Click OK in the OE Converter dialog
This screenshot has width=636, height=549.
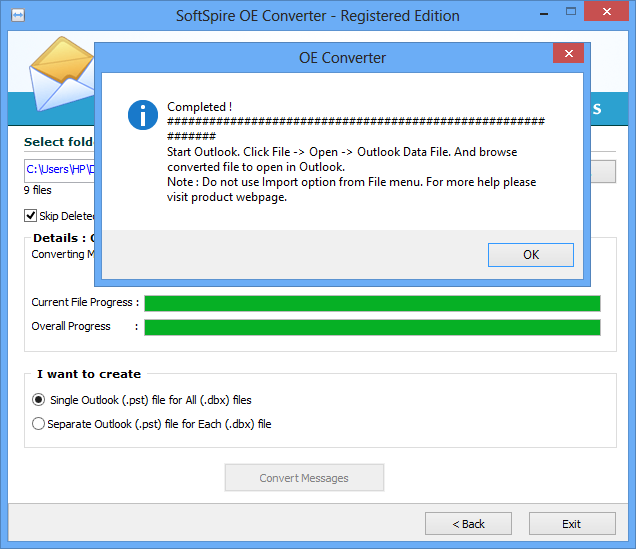(x=531, y=255)
